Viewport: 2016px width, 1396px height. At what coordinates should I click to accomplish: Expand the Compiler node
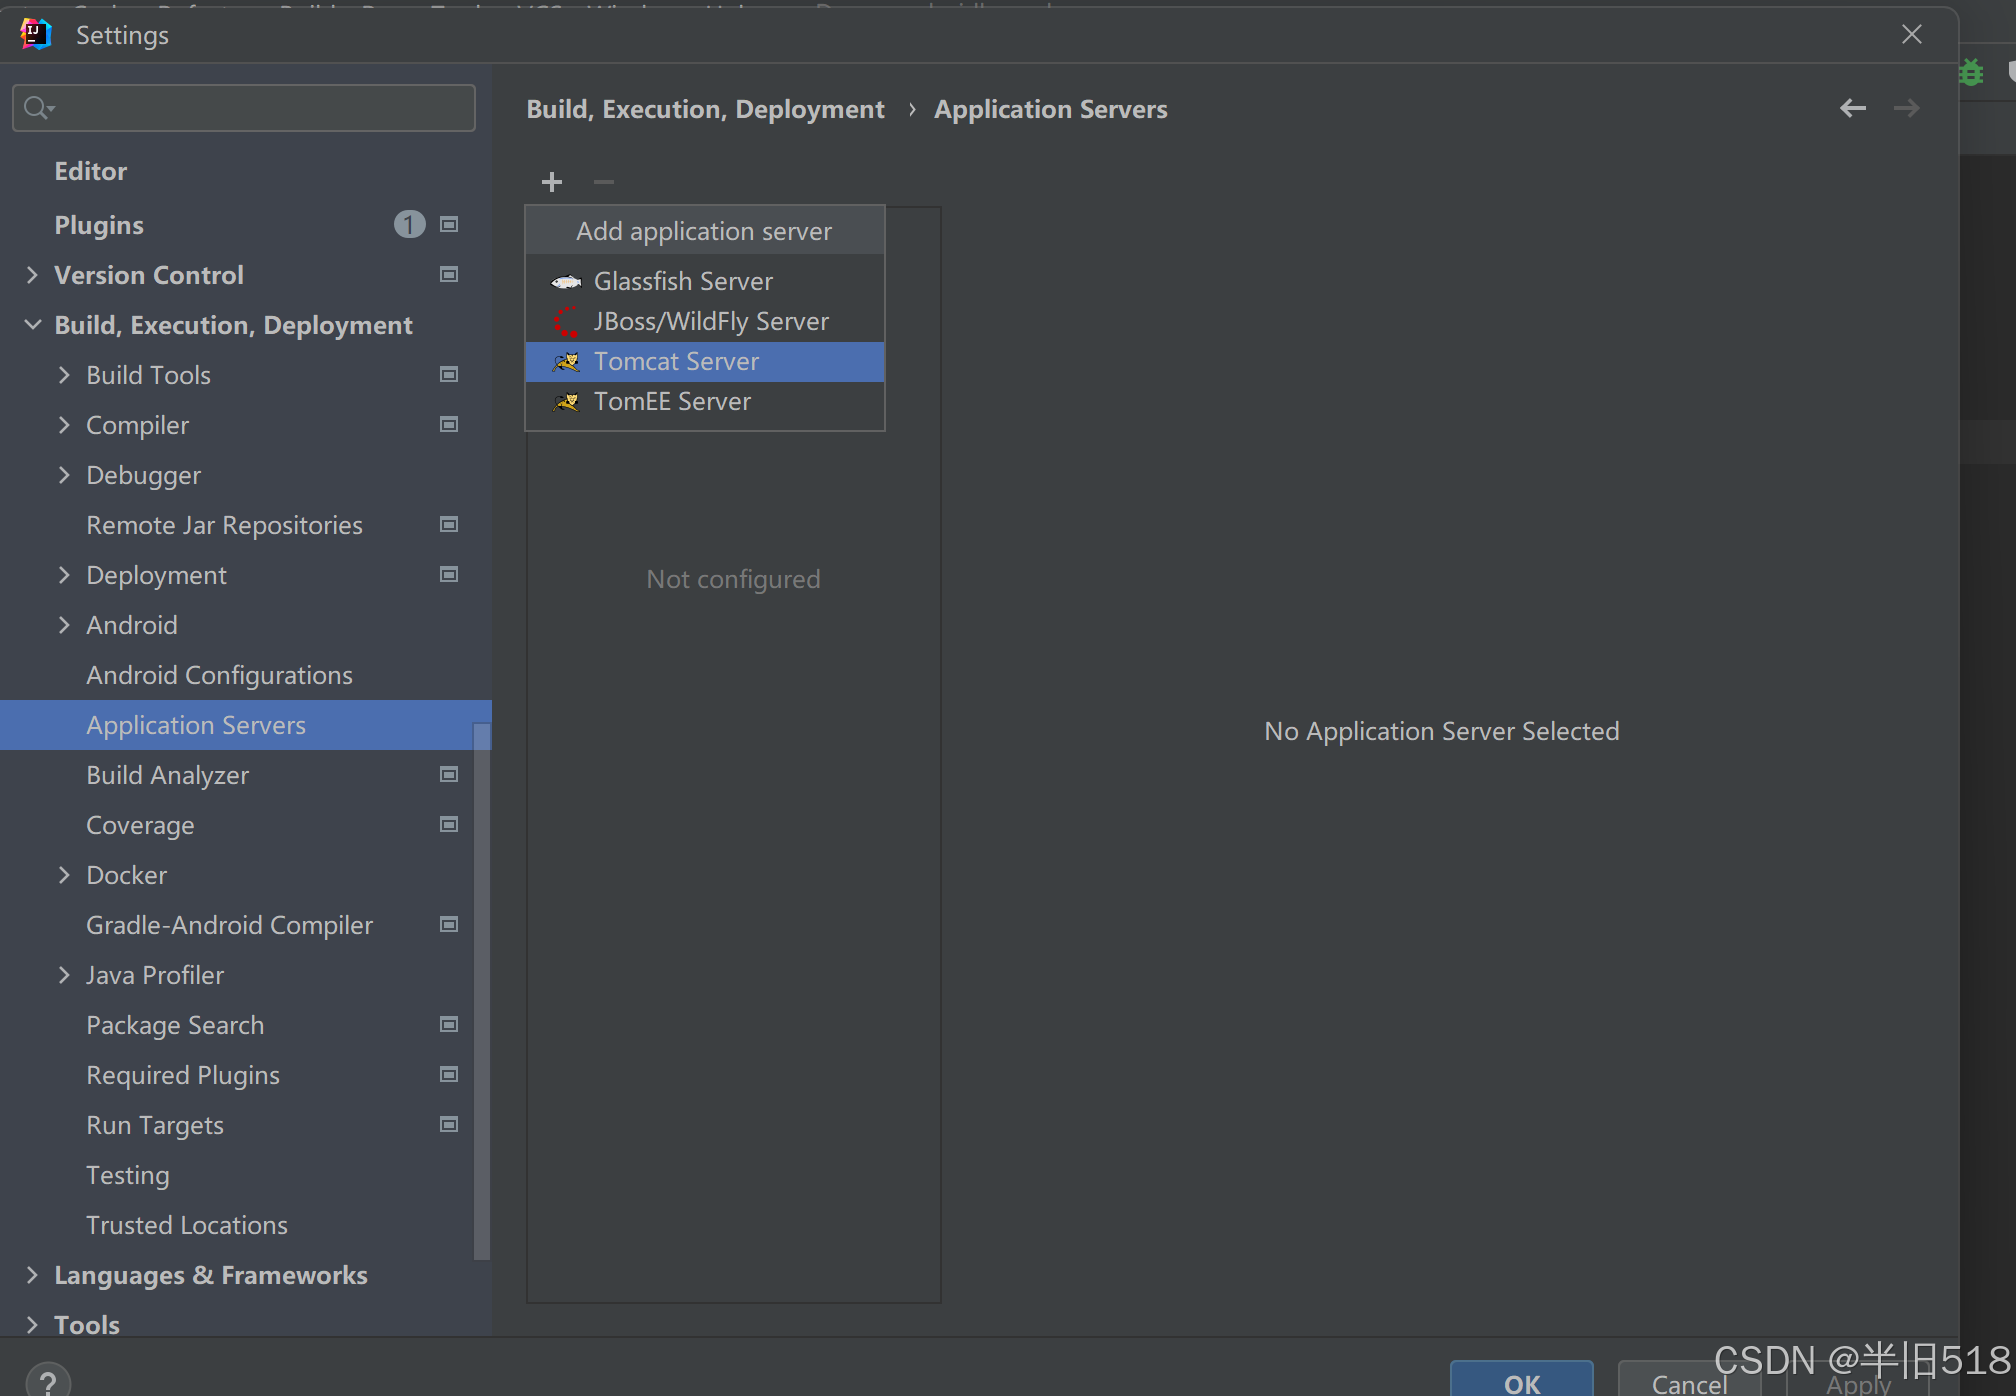64,425
